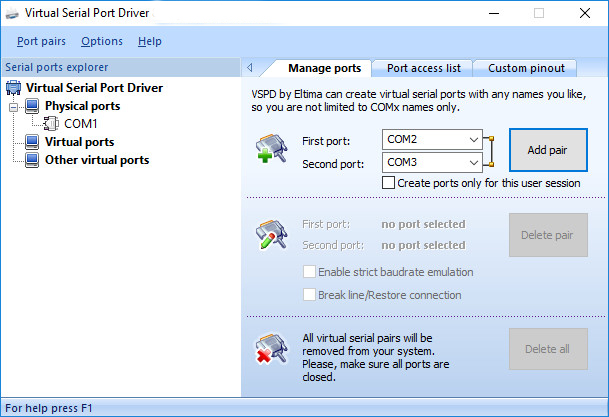Open the Port pairs menu
The width and height of the screenshot is (609, 417).
[41, 41]
